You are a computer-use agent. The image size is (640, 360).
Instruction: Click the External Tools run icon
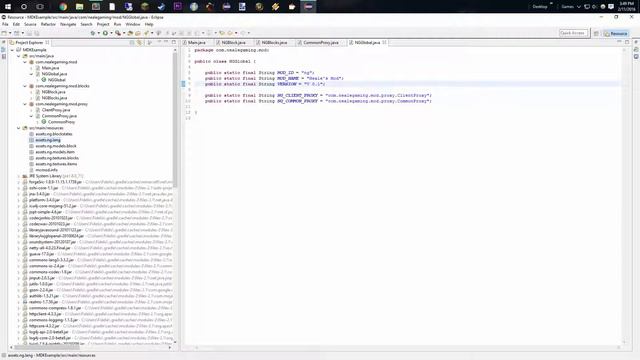118,33
